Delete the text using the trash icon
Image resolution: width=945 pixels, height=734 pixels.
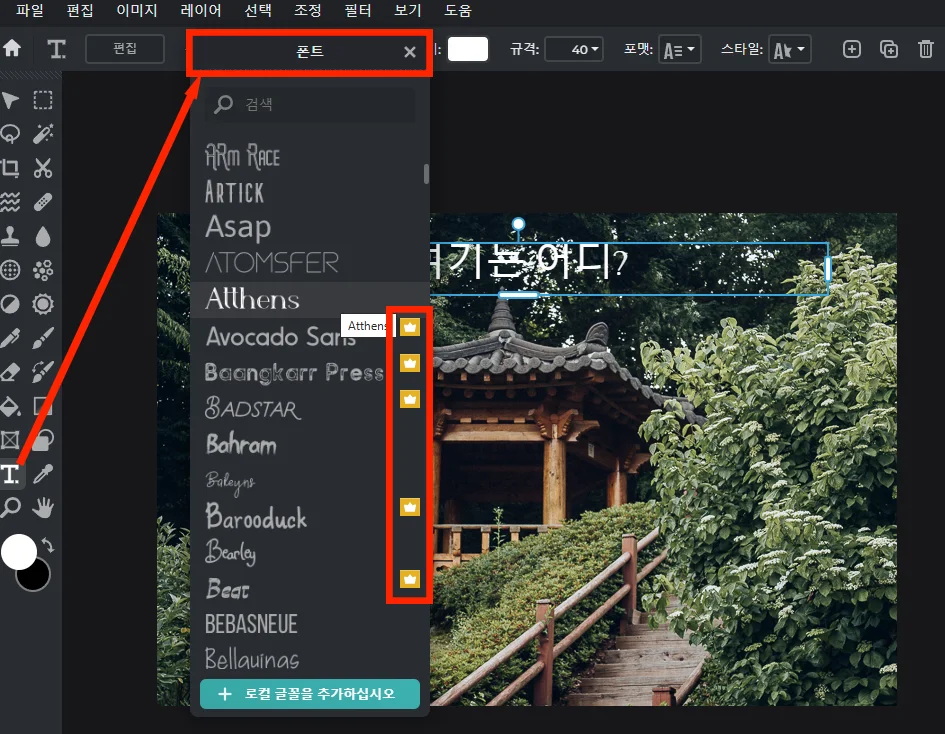click(x=925, y=48)
